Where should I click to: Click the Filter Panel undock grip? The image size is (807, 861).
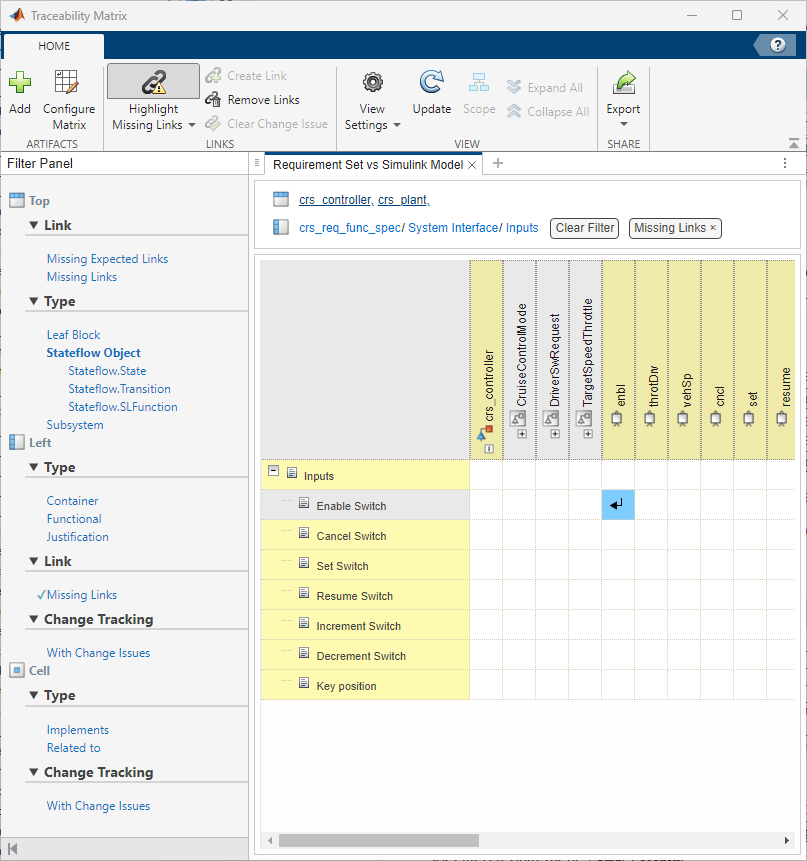point(257,163)
